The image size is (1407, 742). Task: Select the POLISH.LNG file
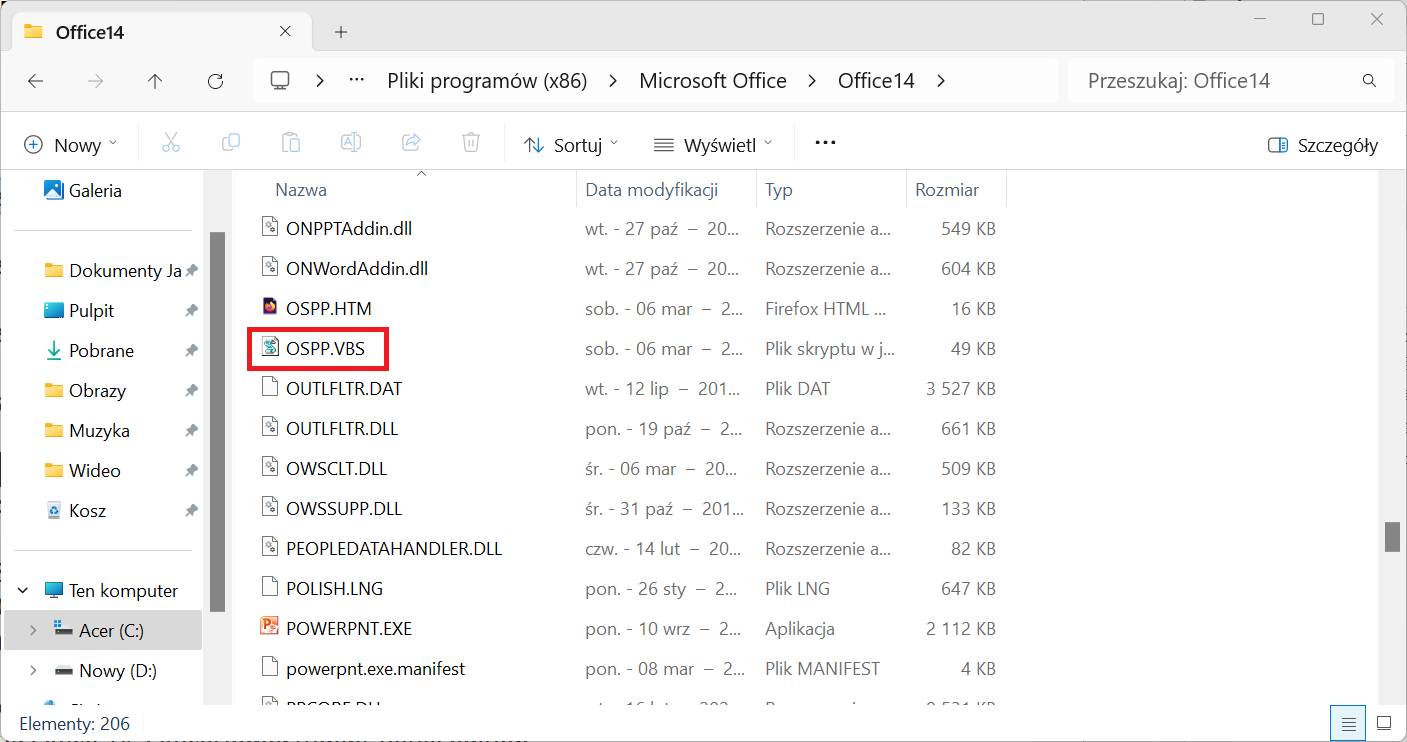[334, 589]
